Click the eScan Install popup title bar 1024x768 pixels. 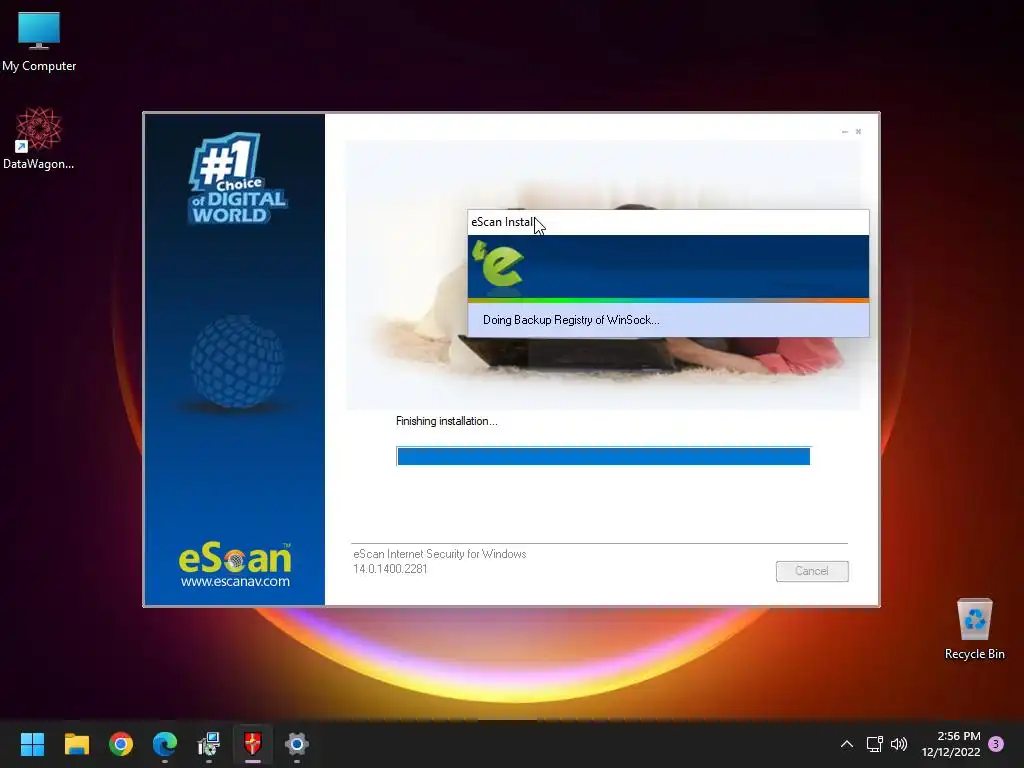coord(668,222)
